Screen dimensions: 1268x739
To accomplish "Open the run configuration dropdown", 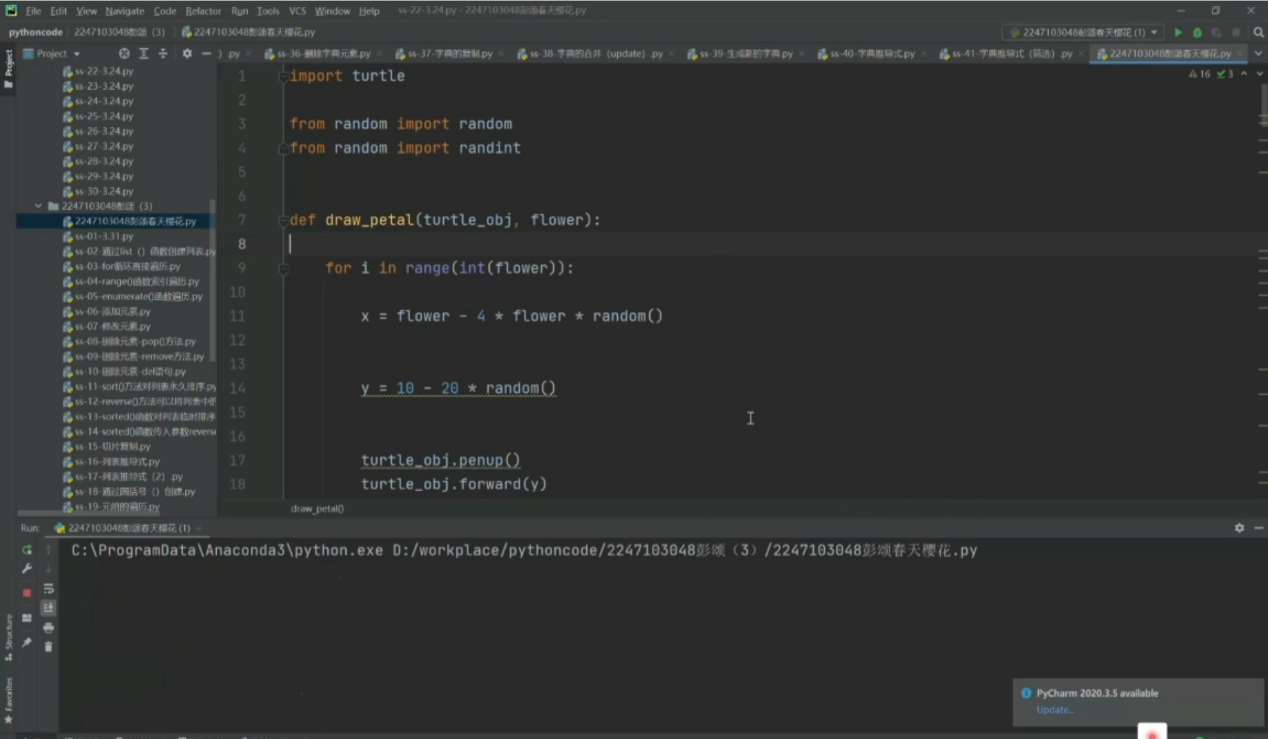I will [1083, 32].
